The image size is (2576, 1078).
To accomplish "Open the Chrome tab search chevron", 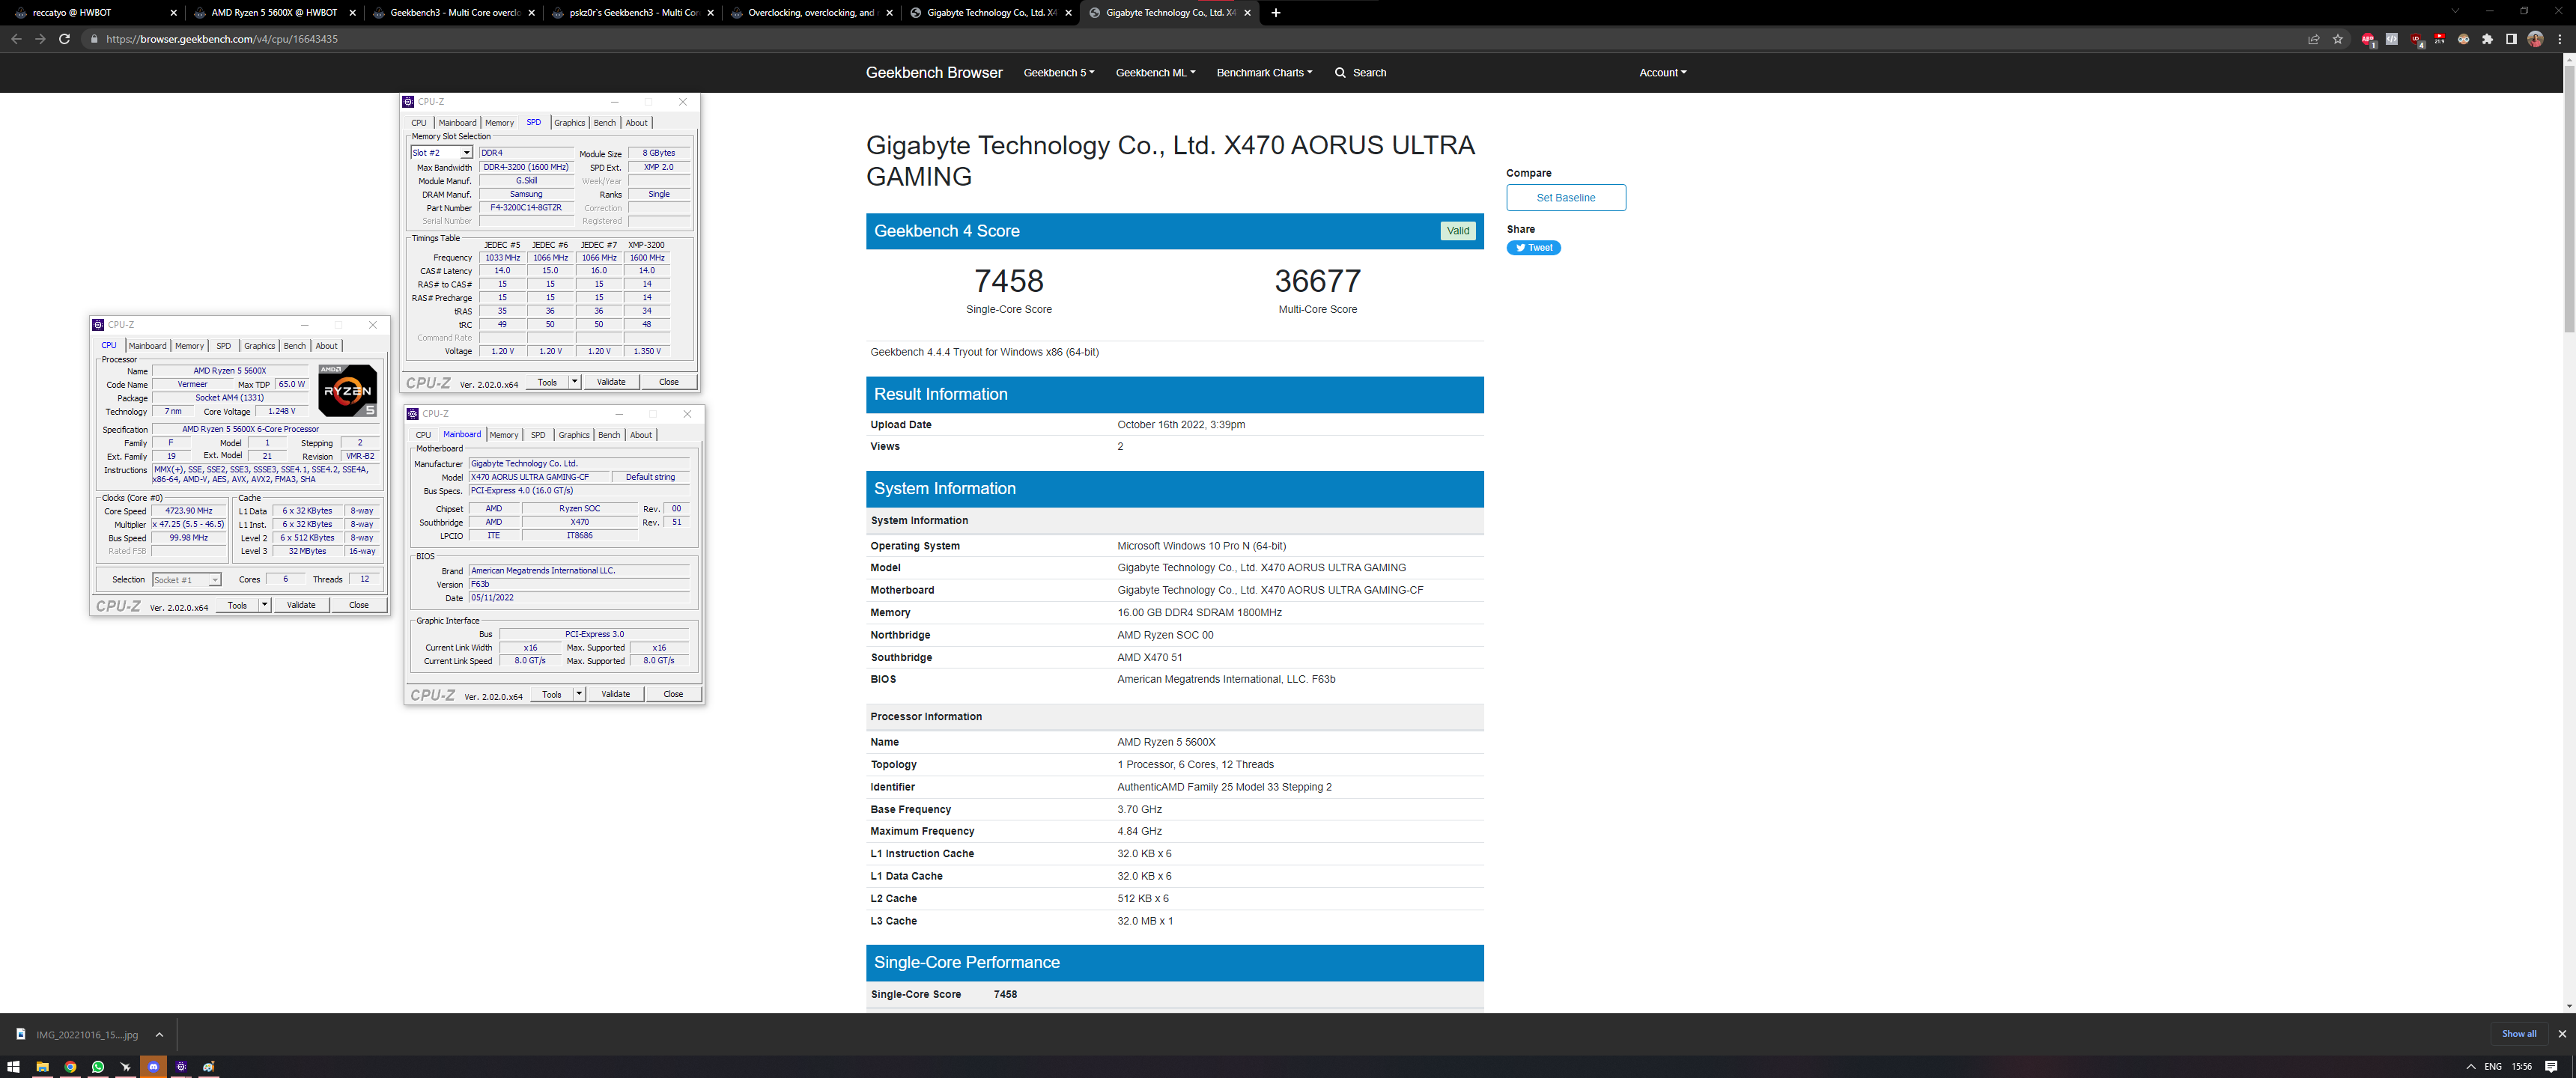I will [x=2454, y=11].
